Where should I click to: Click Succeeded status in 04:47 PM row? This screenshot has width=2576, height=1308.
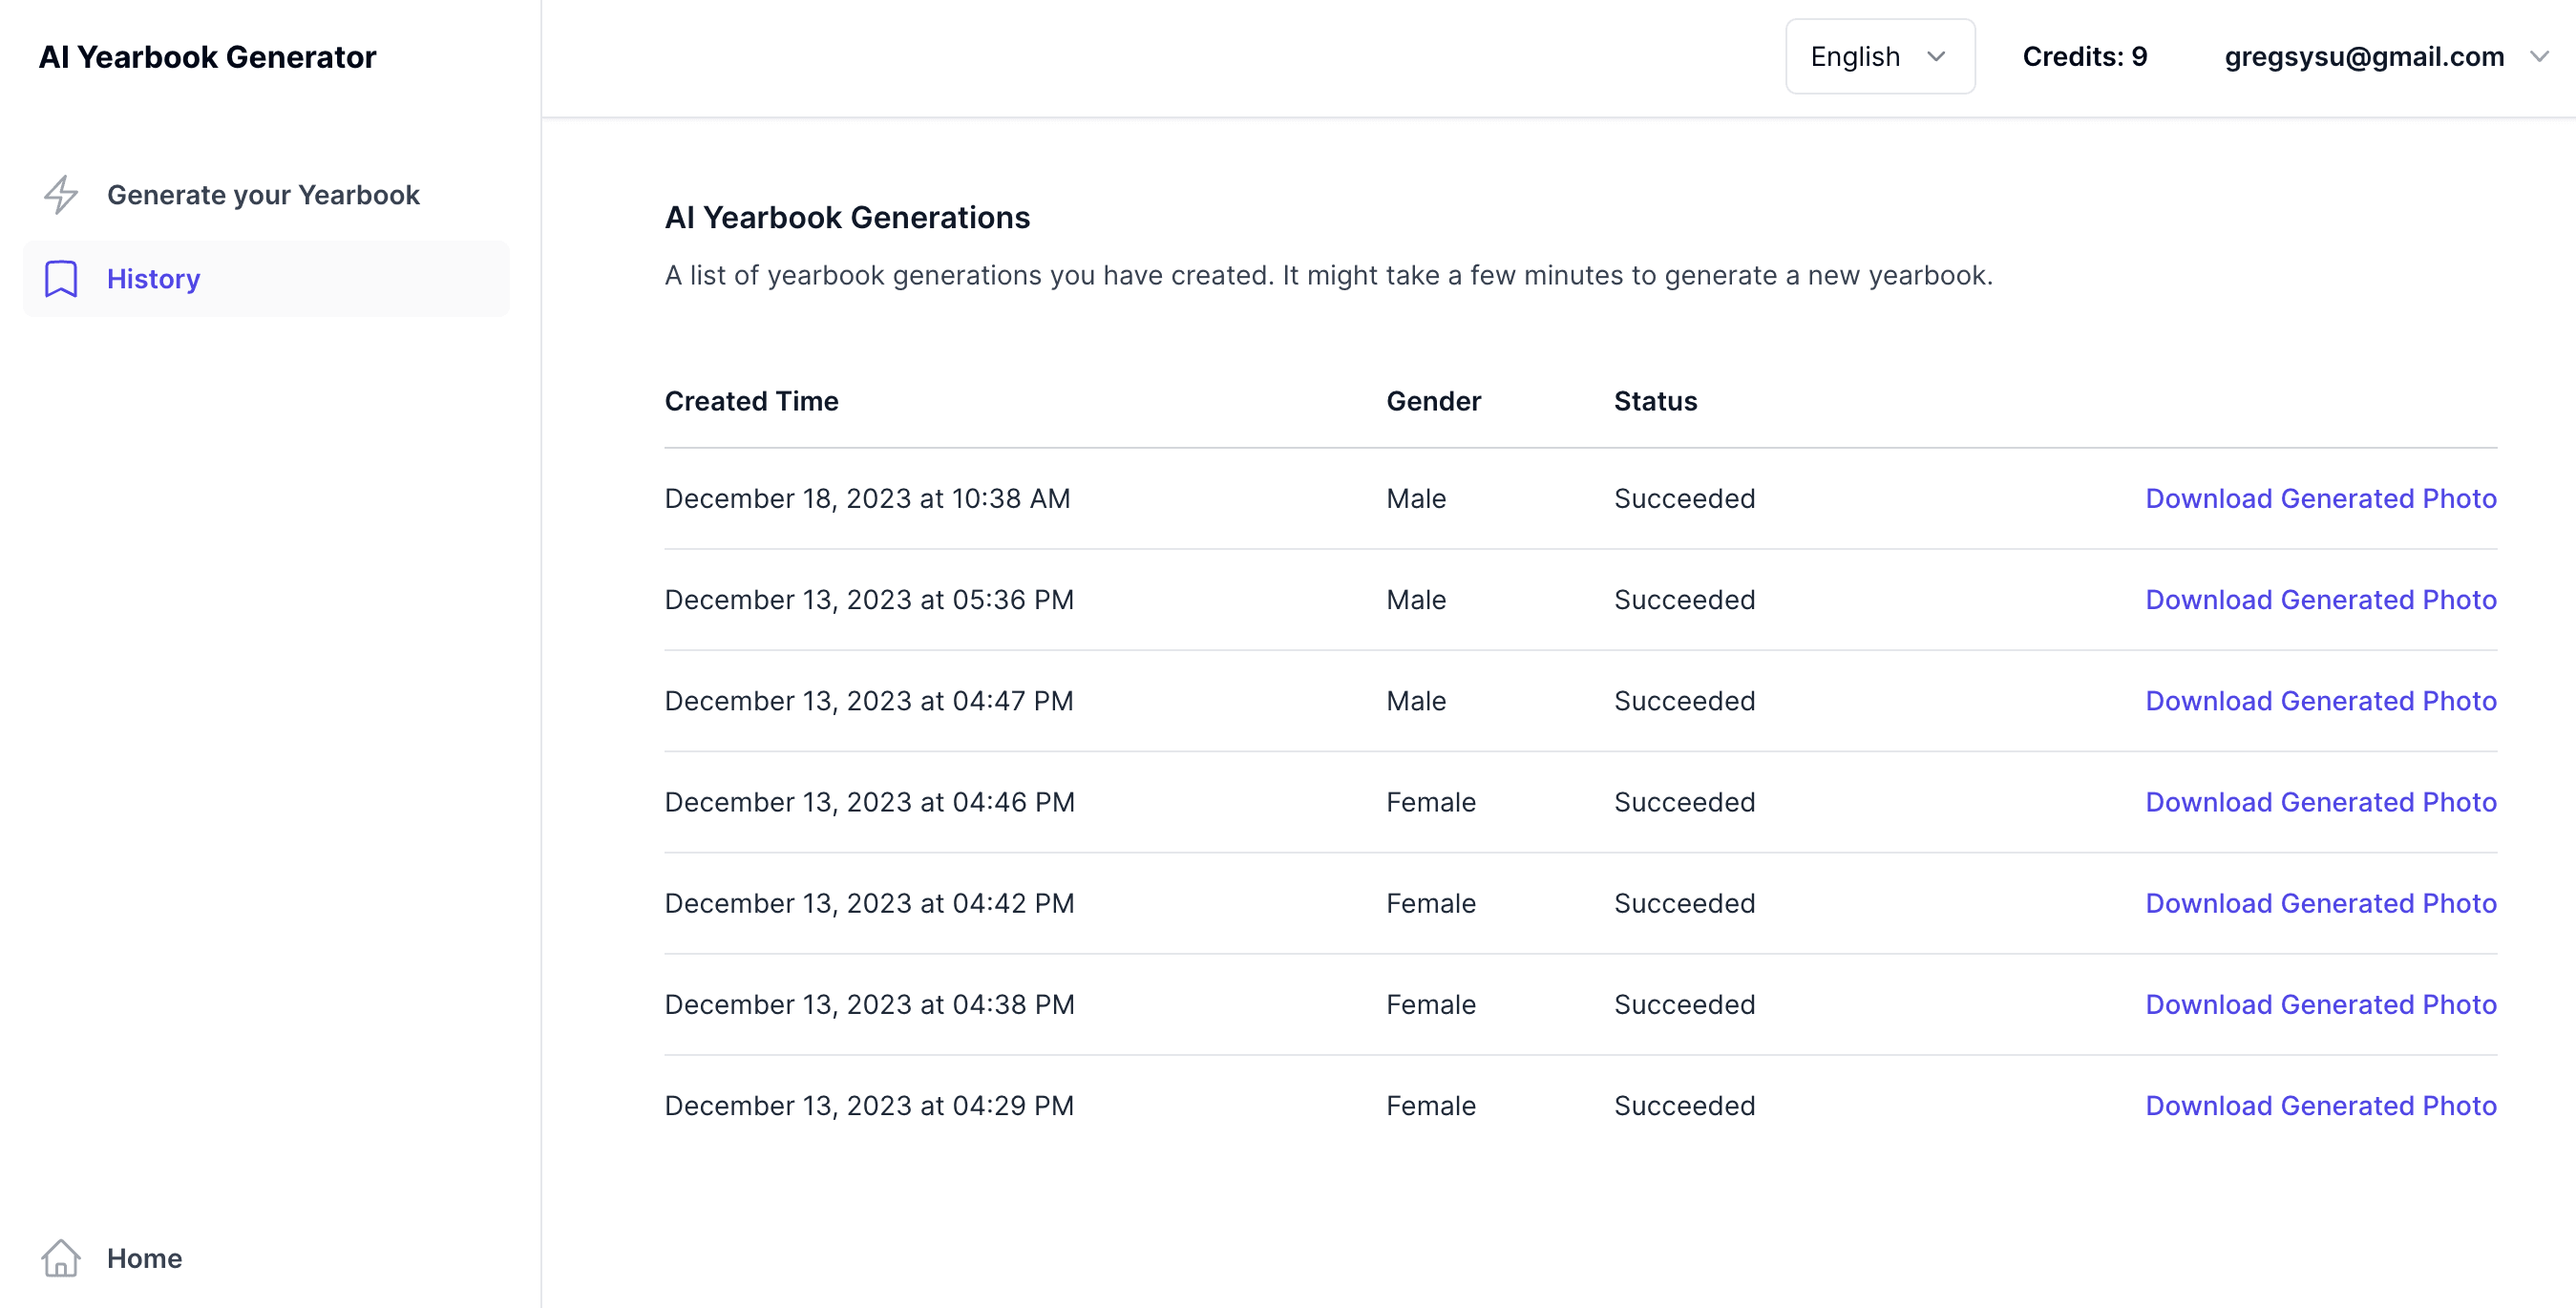pyautogui.click(x=1684, y=701)
